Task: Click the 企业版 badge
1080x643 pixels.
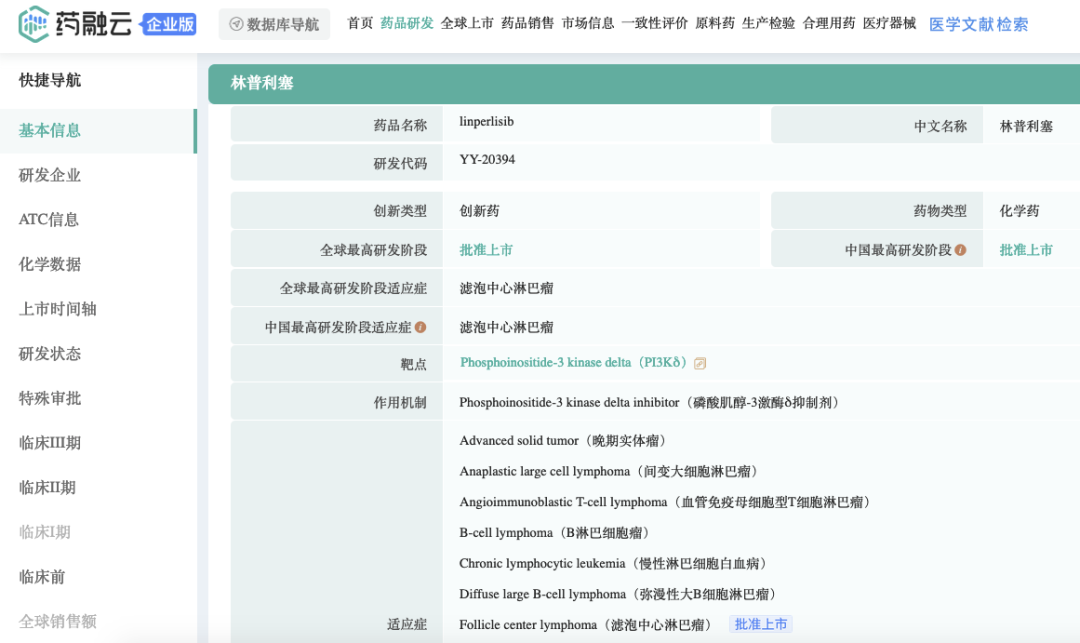Action: coord(169,25)
